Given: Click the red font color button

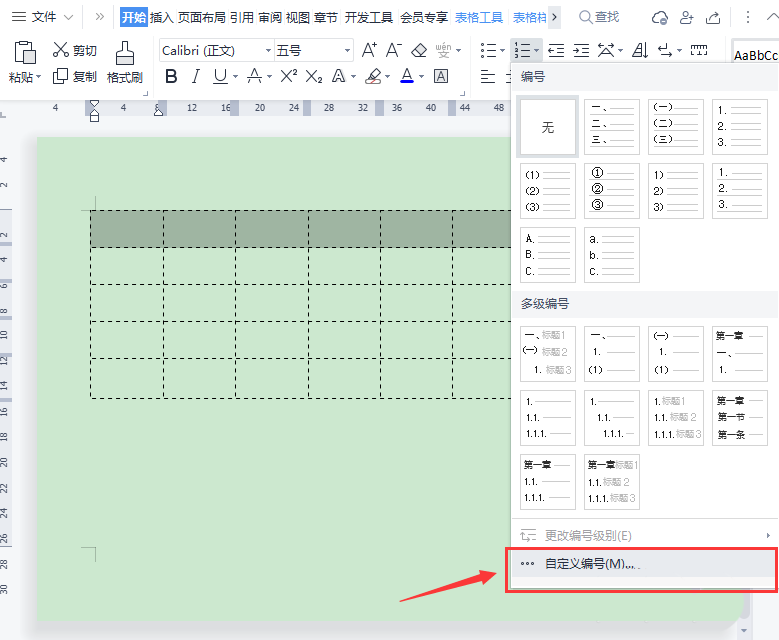Looking at the screenshot, I should [406, 77].
